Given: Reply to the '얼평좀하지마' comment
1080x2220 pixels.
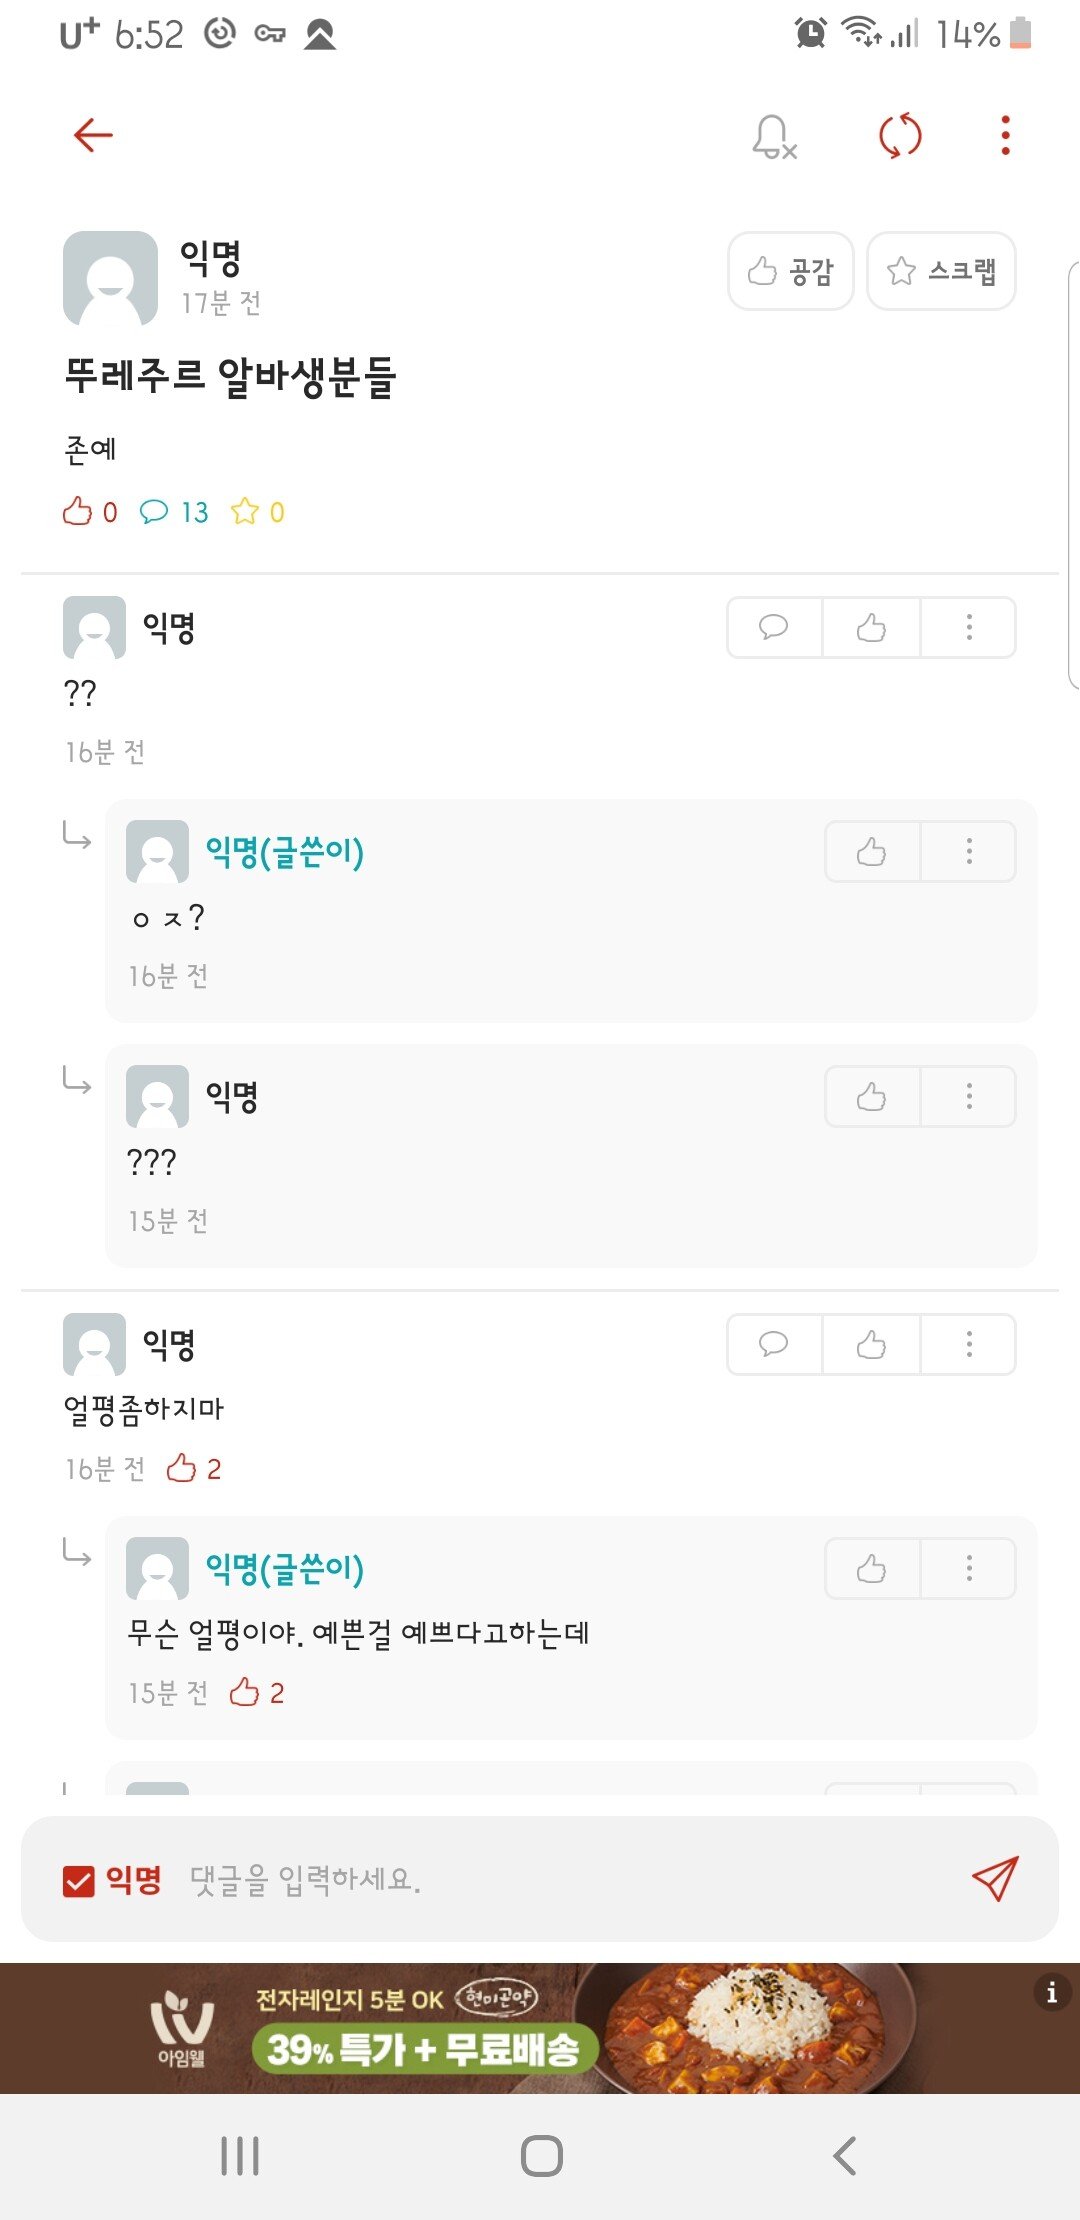Looking at the screenshot, I should pyautogui.click(x=774, y=1344).
